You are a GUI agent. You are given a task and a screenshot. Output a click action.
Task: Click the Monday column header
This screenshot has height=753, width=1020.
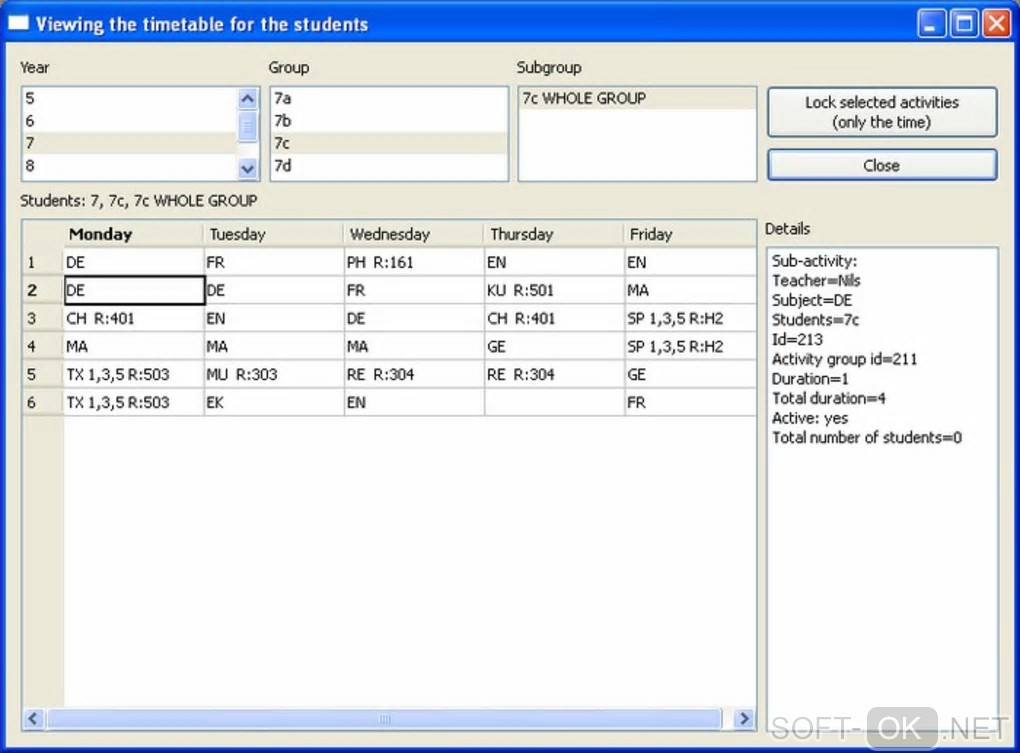tap(133, 234)
